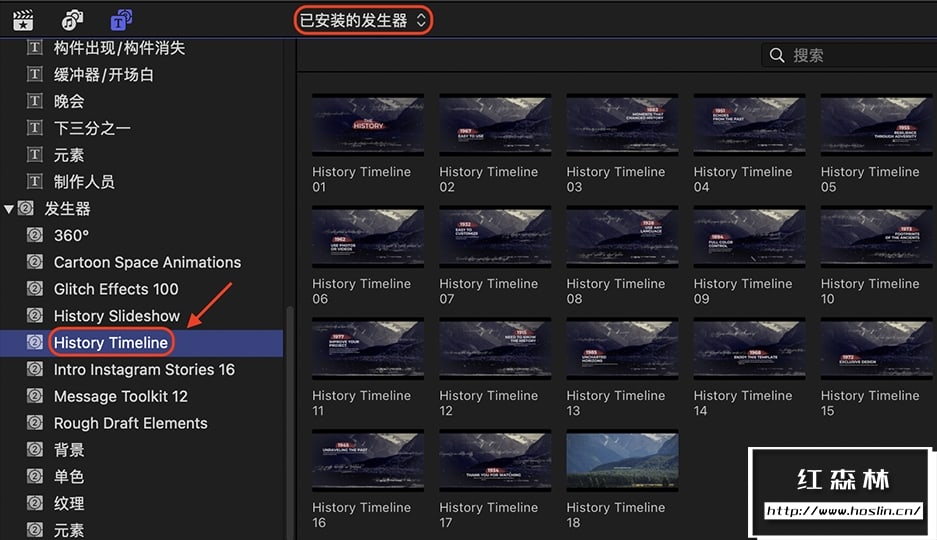Click into the 搜索 search field
The height and width of the screenshot is (540, 937).
point(849,56)
